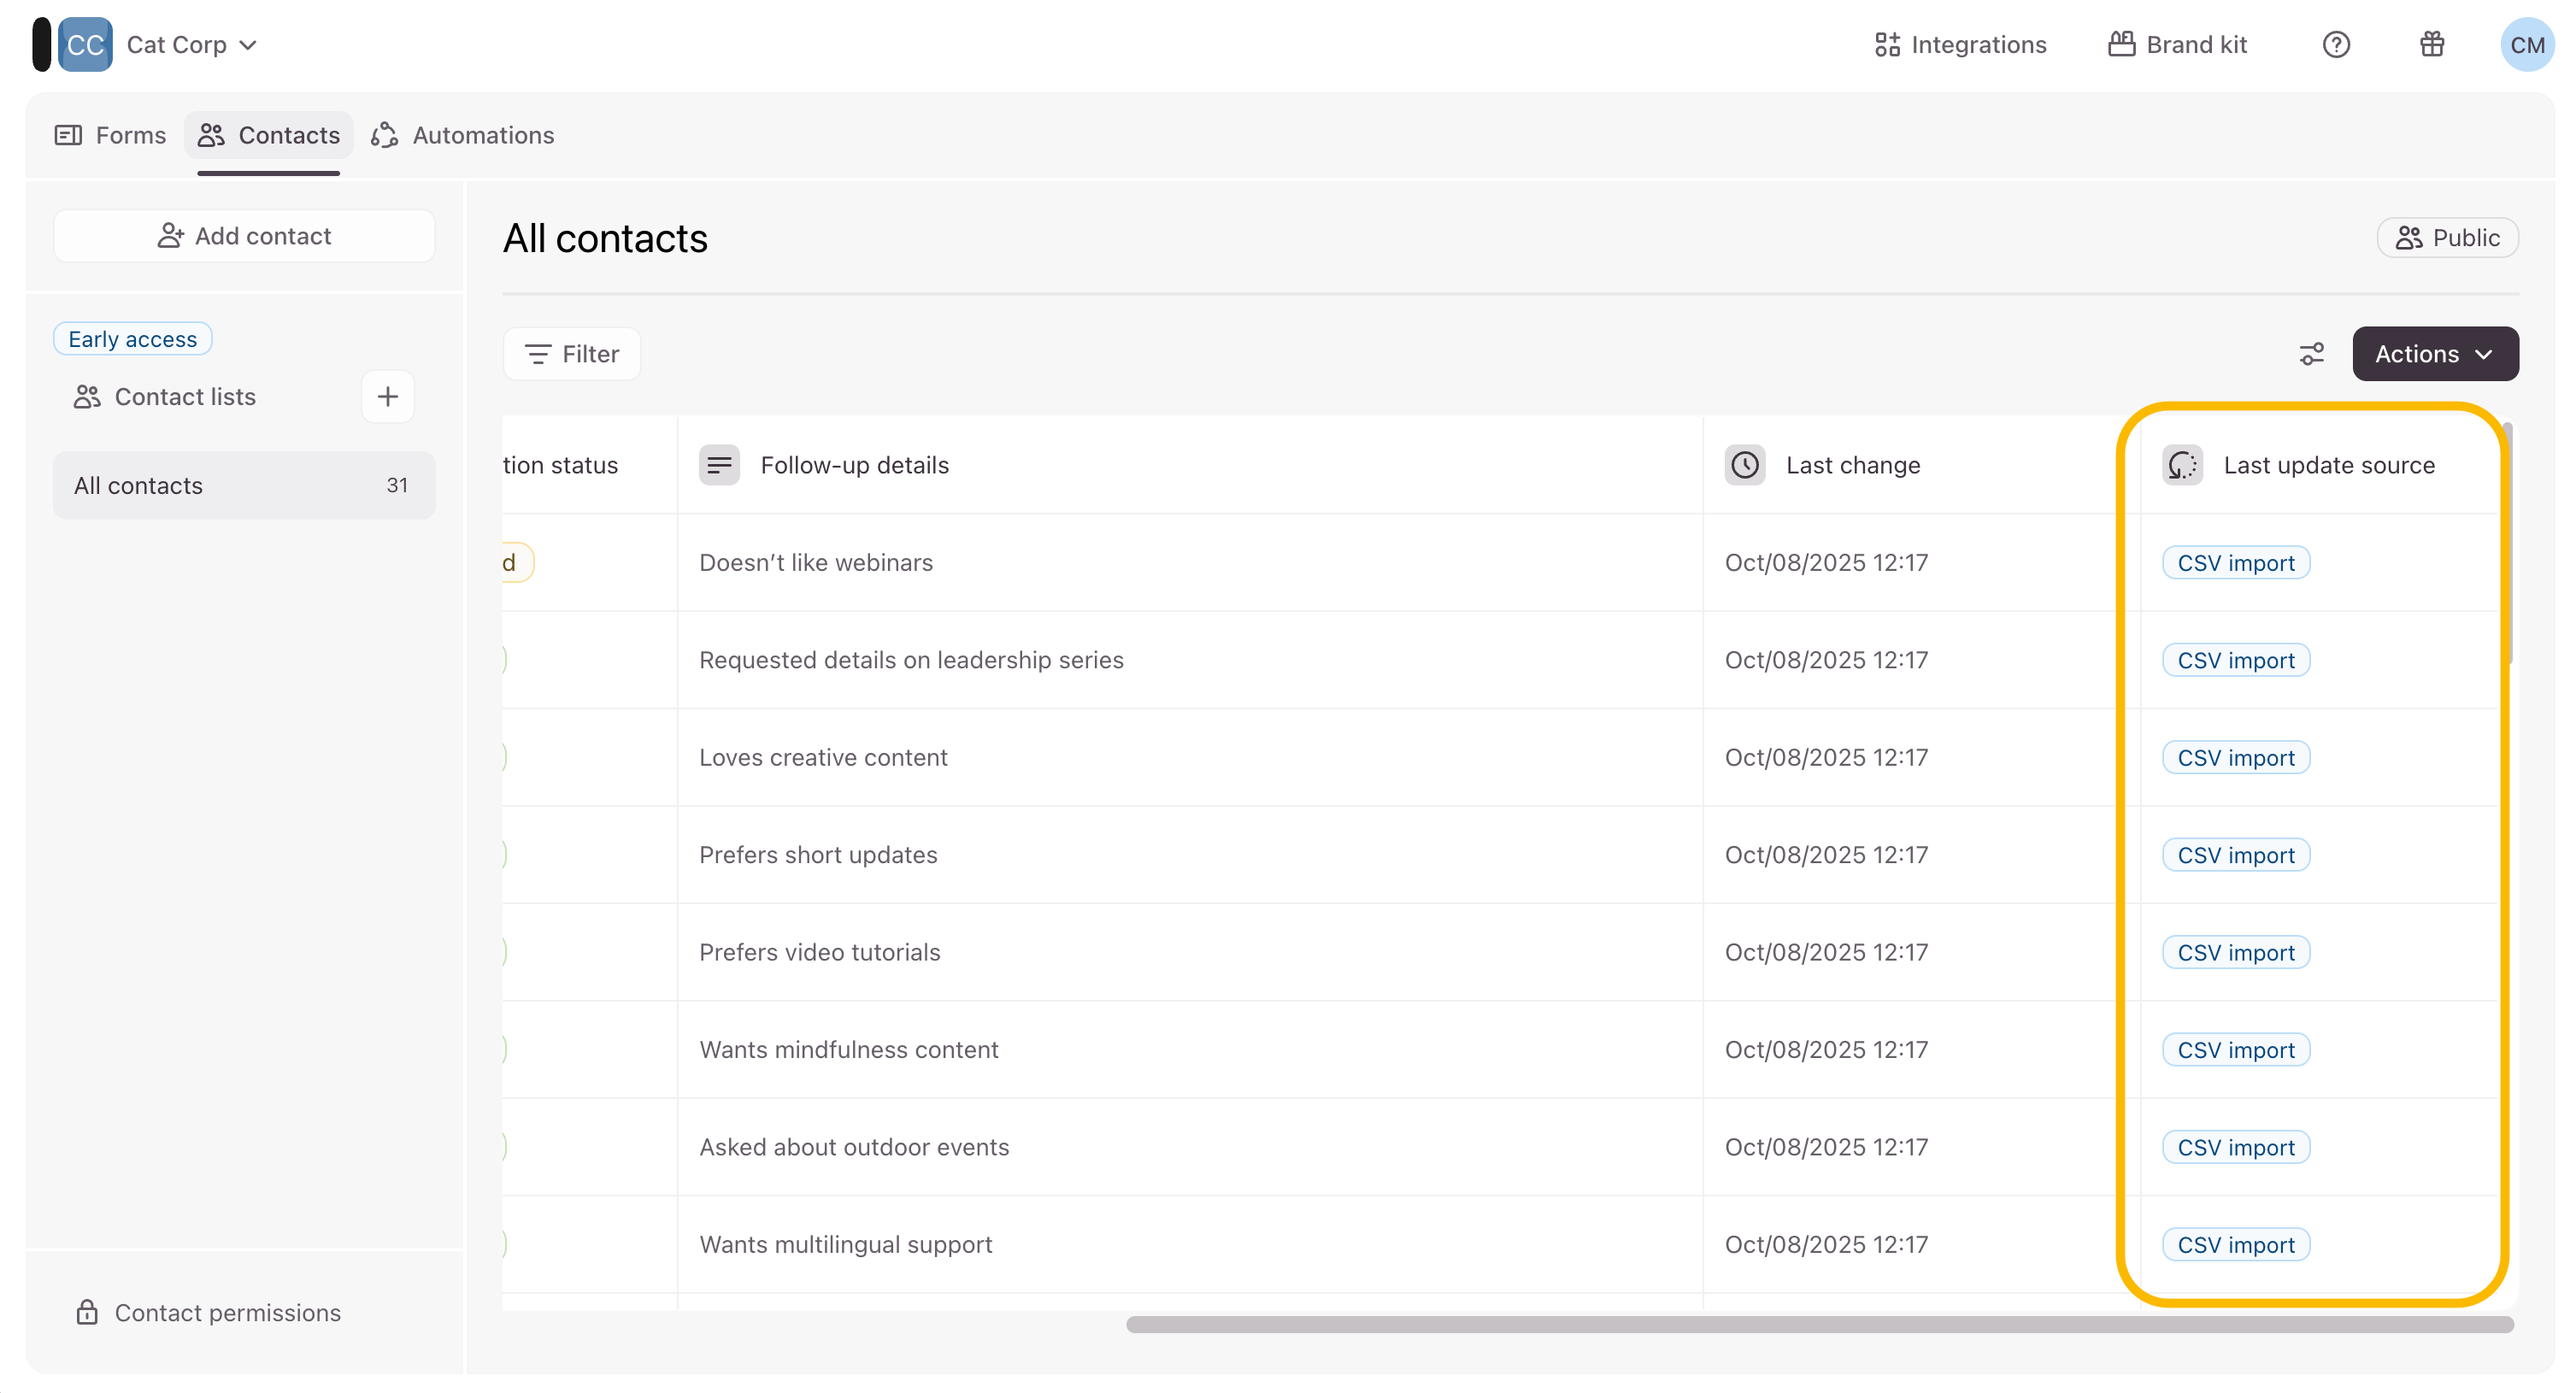Screen dimensions: 2576x1393
Task: Open the Filter options
Action: (572, 354)
